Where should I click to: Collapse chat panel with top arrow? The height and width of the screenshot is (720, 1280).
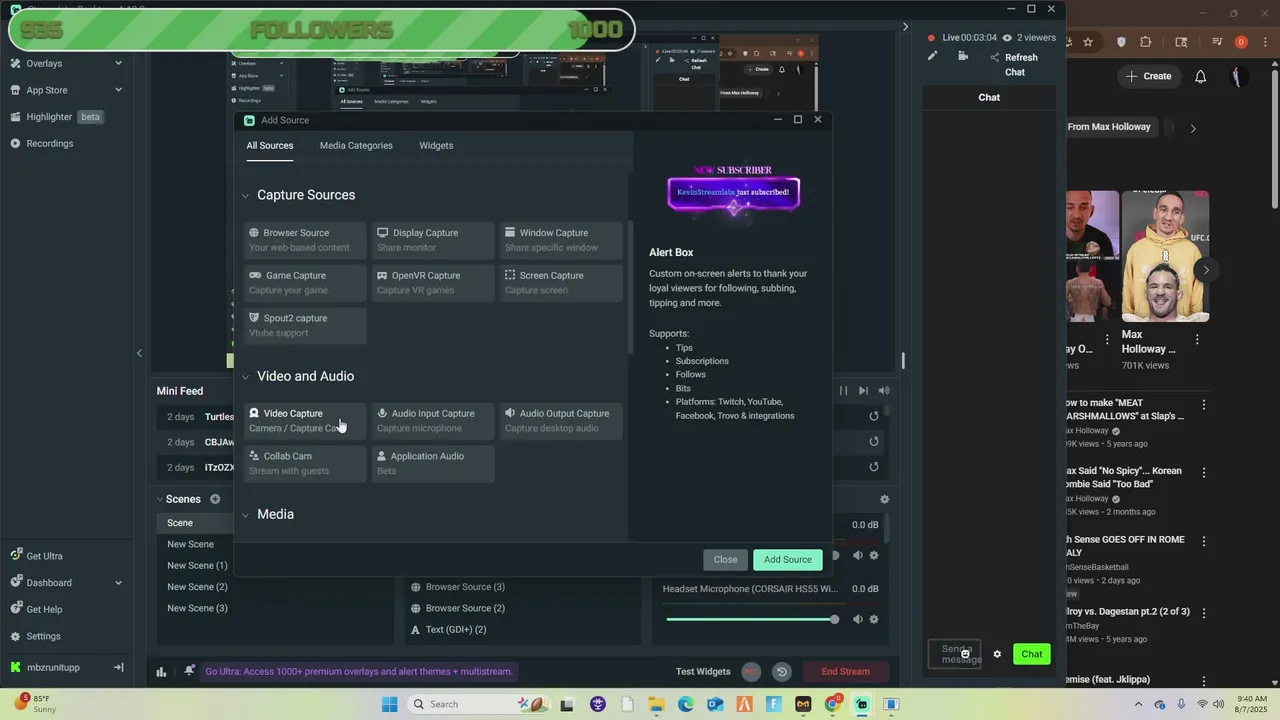(x=906, y=27)
